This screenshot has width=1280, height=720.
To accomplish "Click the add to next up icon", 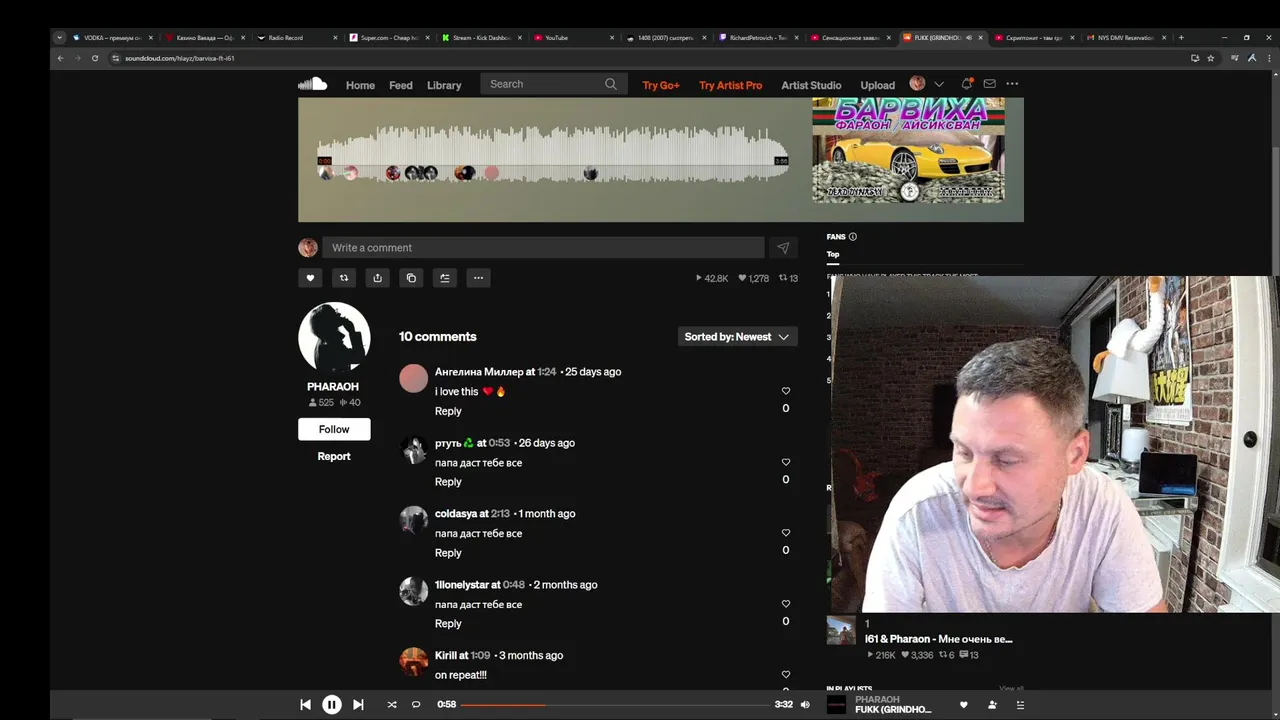I will [445, 278].
